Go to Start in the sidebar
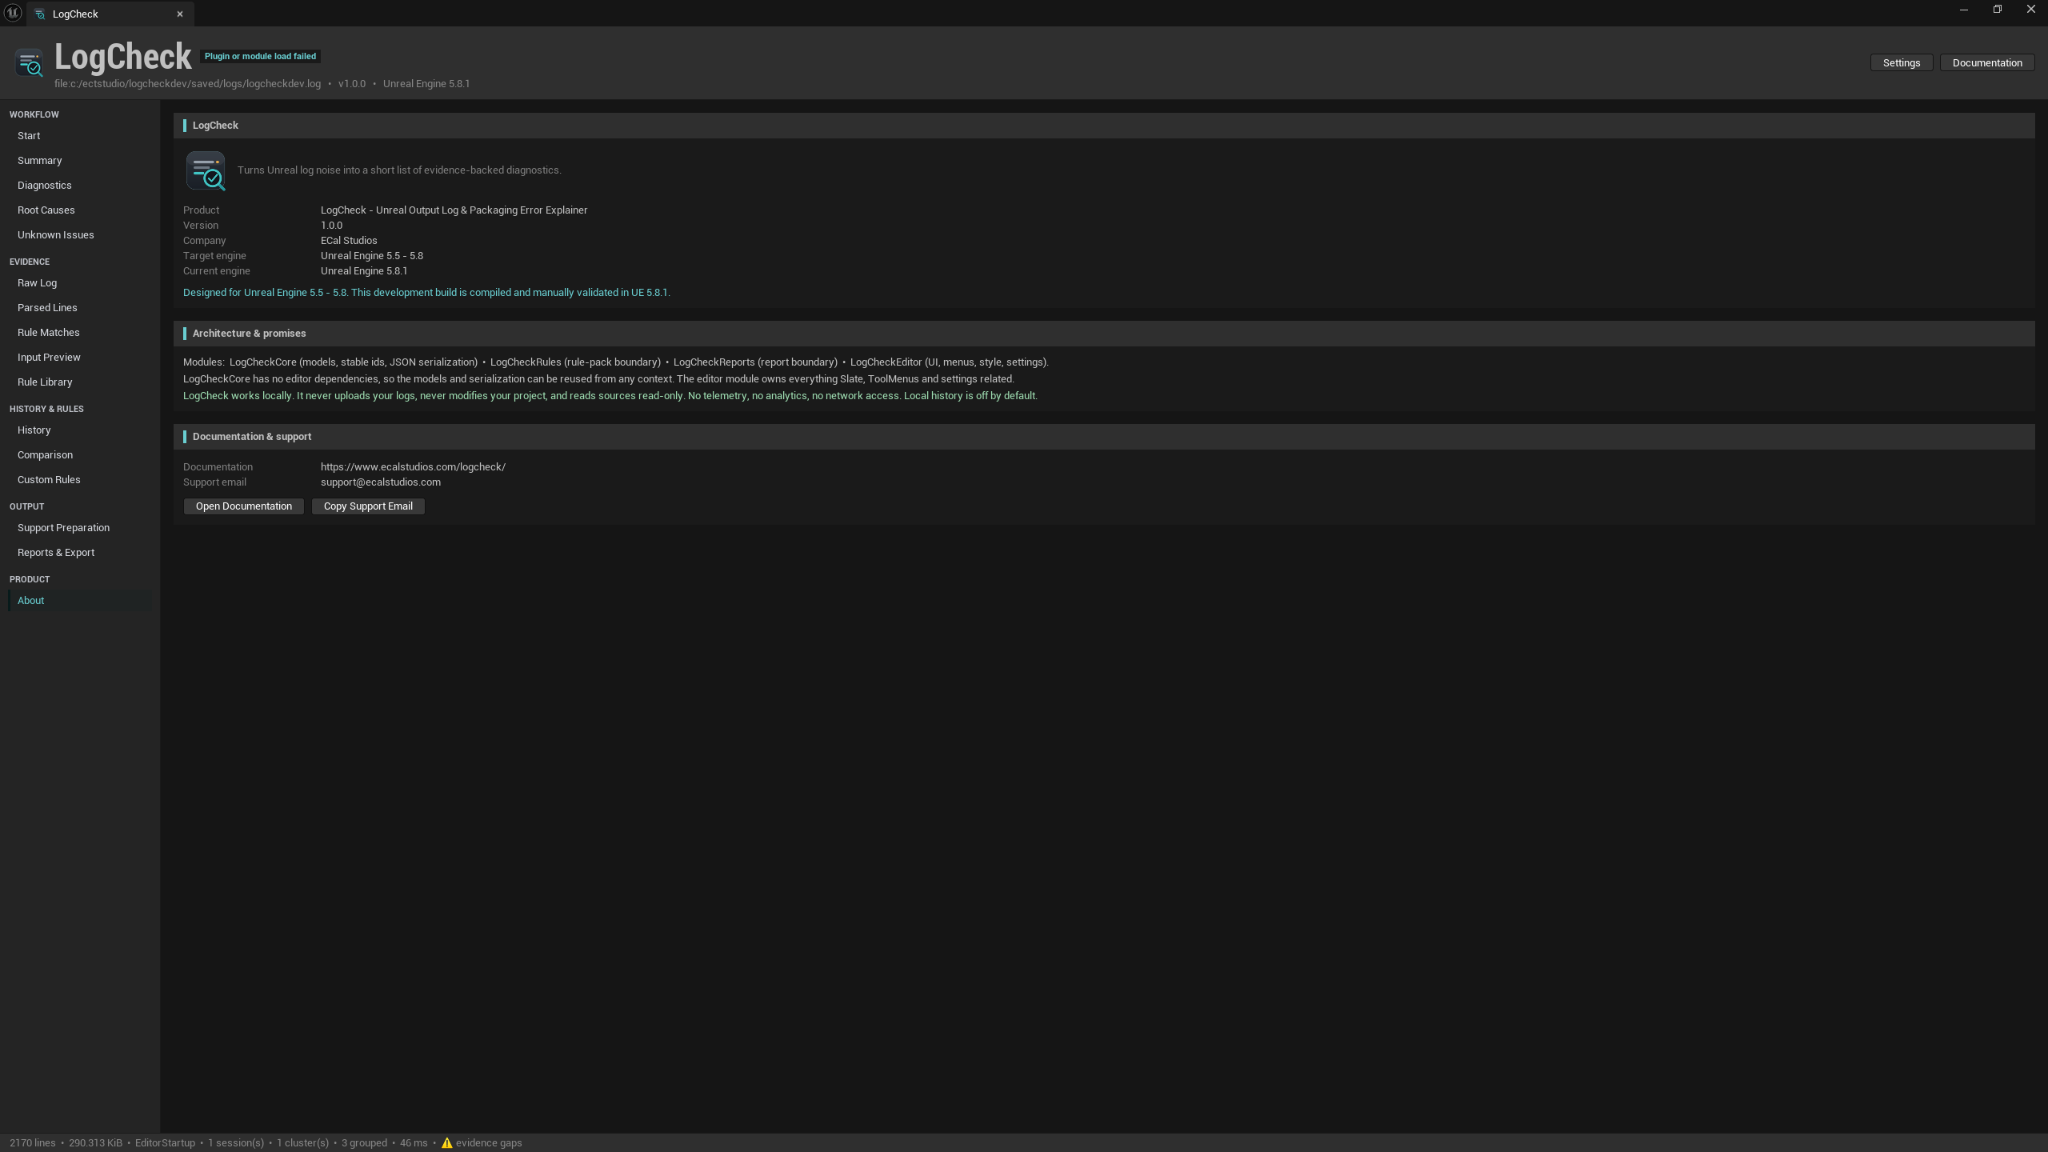Viewport: 2048px width, 1152px height. coord(80,136)
